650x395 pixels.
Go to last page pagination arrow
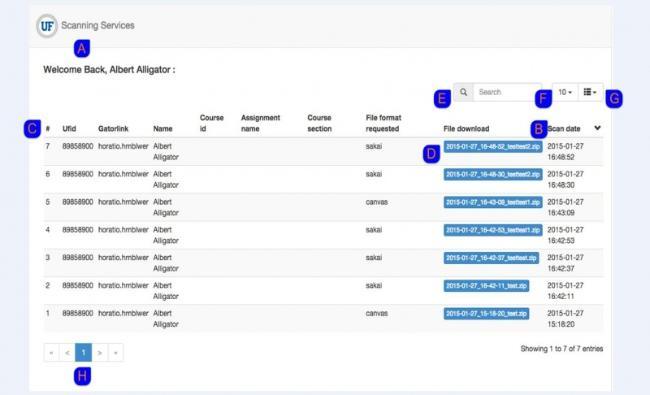(116, 353)
